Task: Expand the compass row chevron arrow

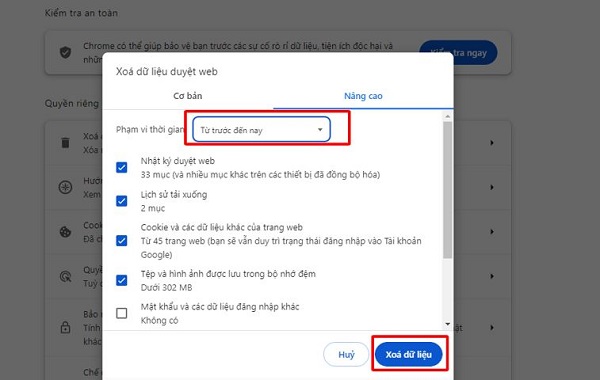Action: [492, 187]
